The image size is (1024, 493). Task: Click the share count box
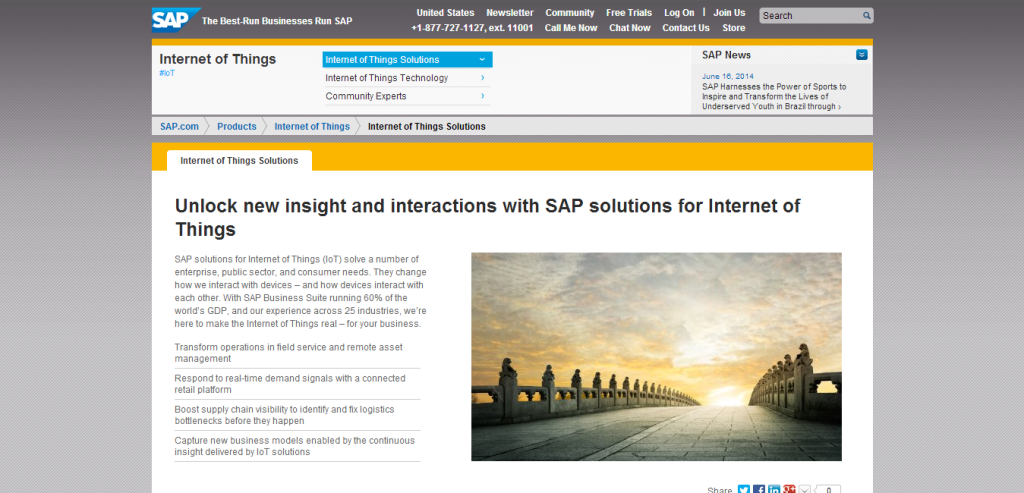[x=829, y=490]
